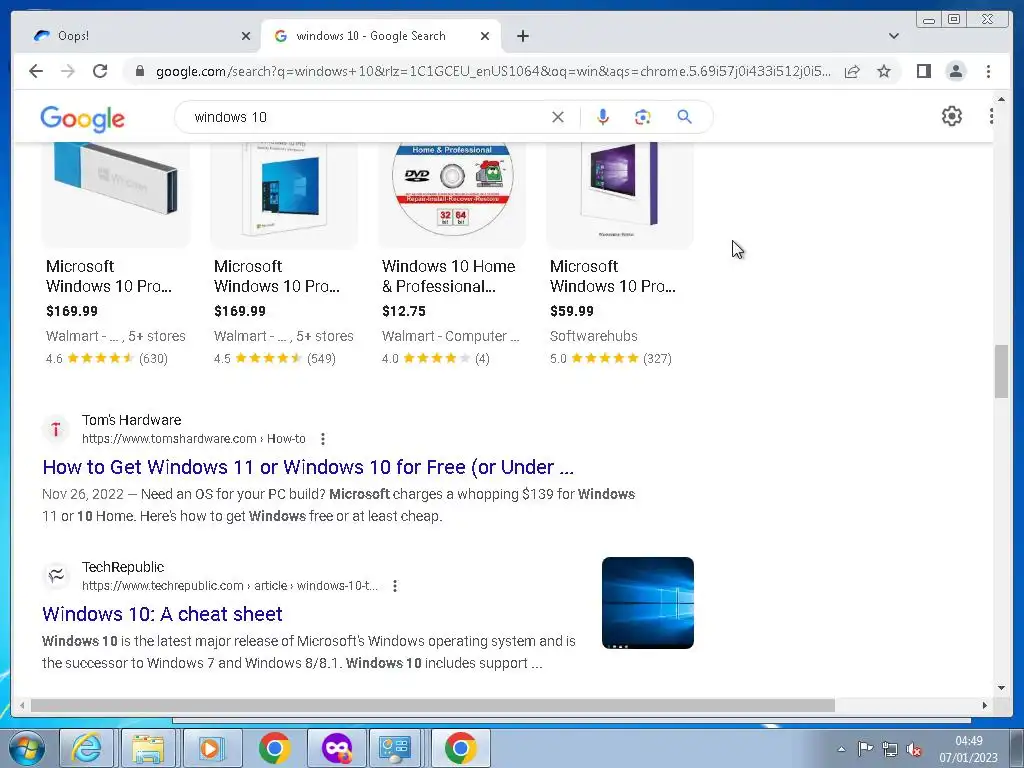
Task: Click the repair DVD disc product image
Action: coord(452,193)
